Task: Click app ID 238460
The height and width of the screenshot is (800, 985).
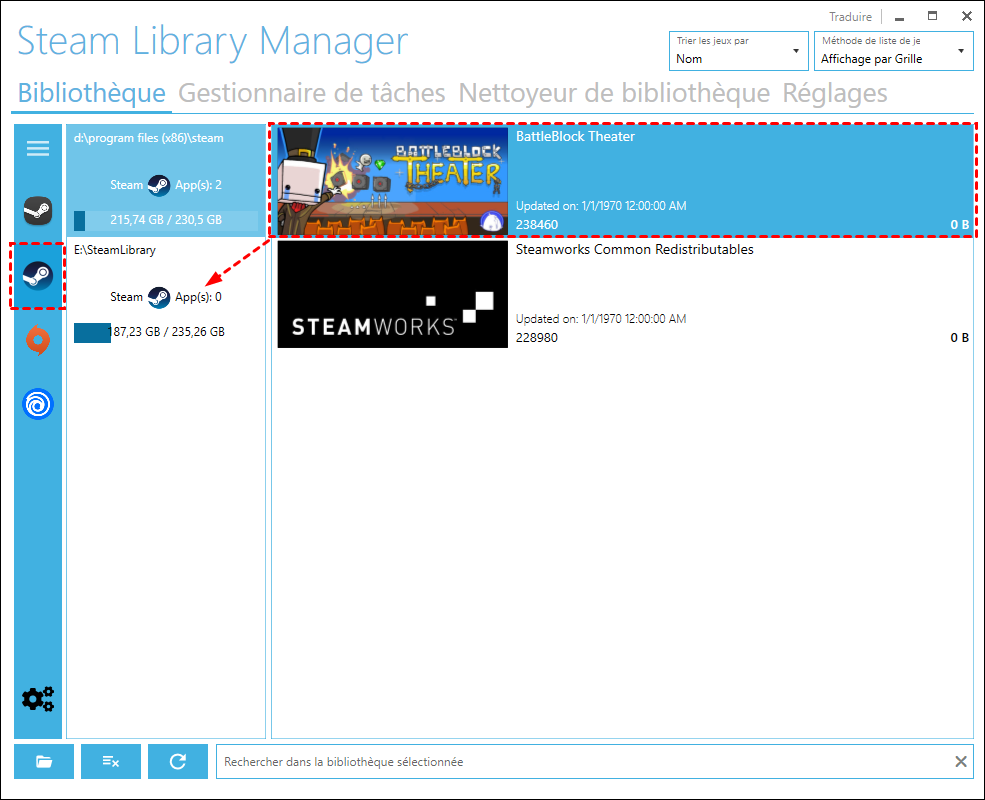Action: tap(536, 224)
